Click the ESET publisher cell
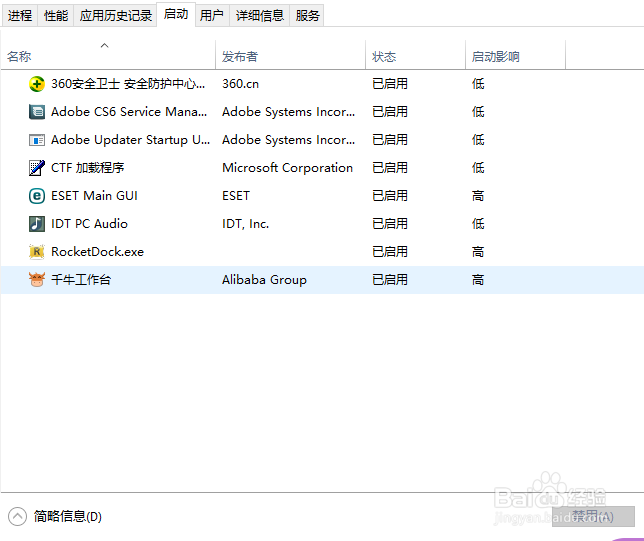Viewport: 644px width, 541px height. click(236, 196)
